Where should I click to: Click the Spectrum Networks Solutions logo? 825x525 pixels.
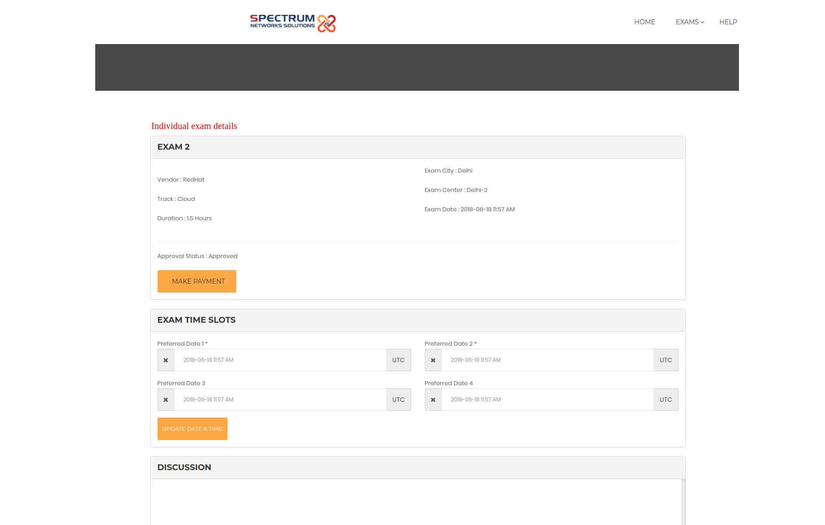[293, 23]
